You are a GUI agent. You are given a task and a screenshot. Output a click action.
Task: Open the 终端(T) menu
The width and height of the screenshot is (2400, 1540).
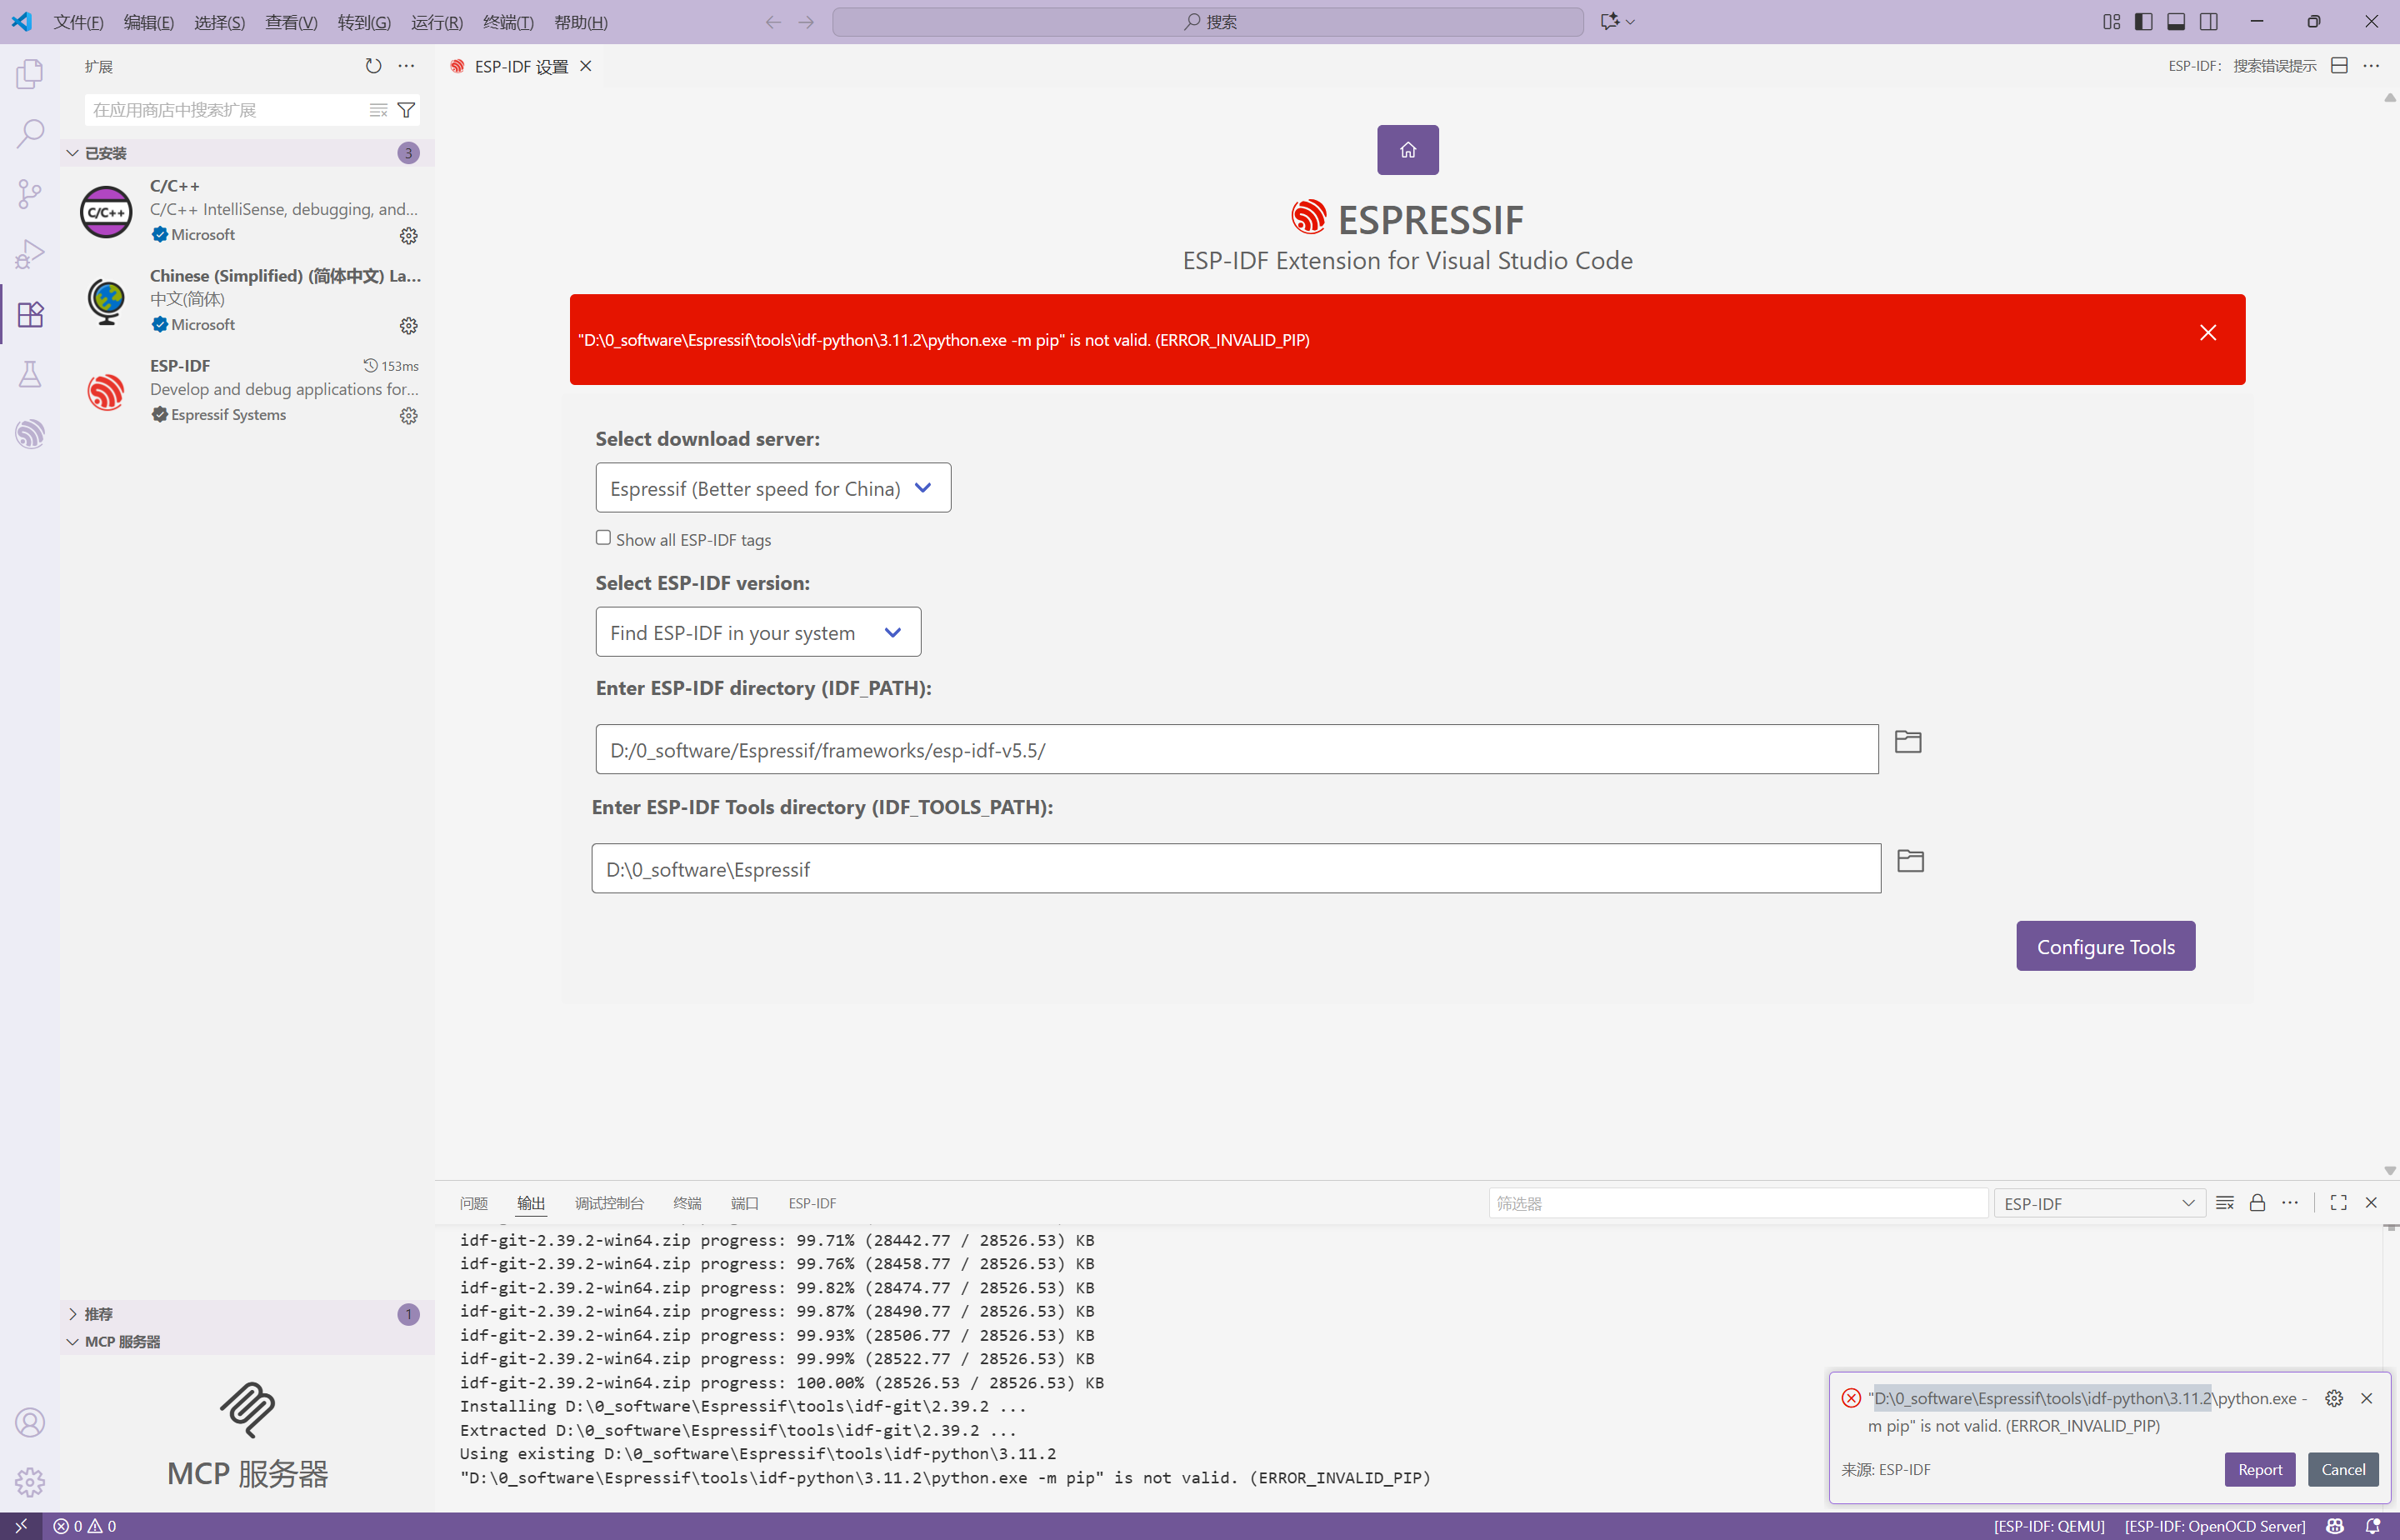click(508, 22)
